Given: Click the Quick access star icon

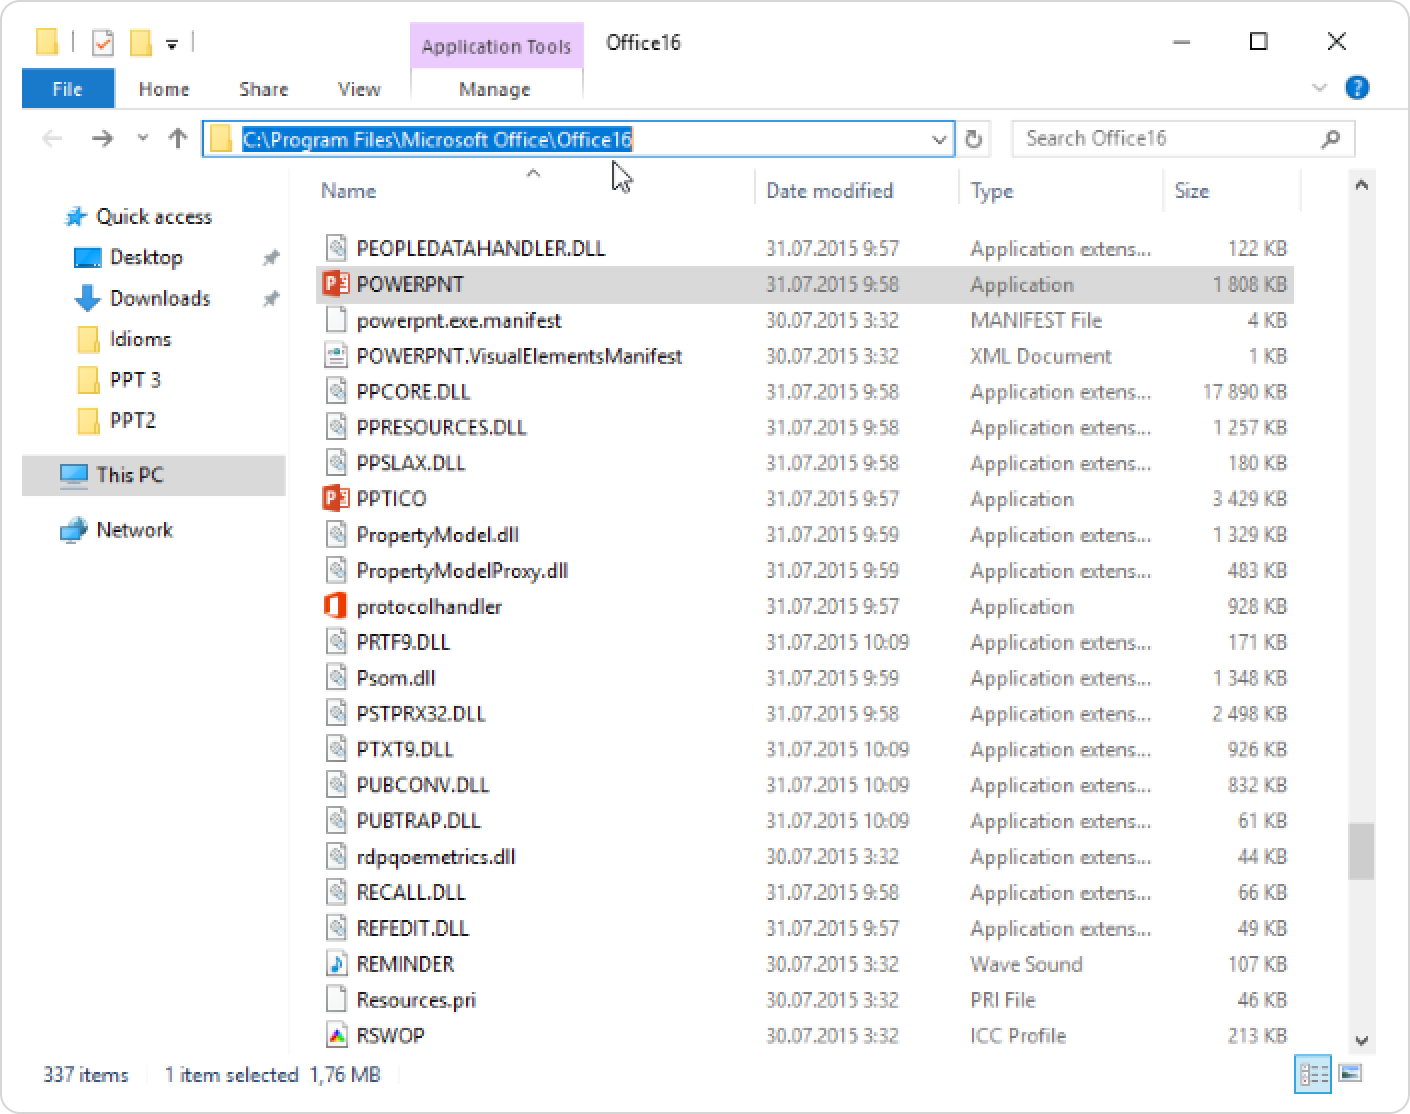Looking at the screenshot, I should pos(75,217).
